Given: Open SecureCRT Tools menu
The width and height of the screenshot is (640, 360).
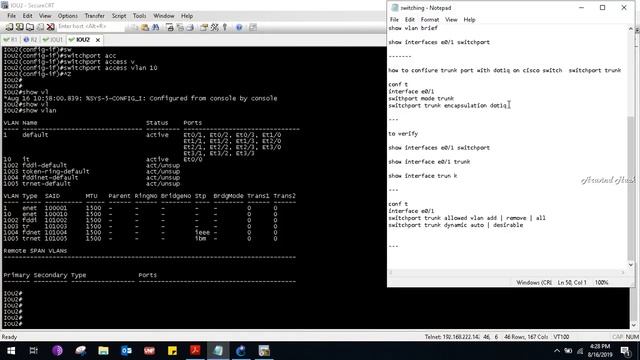Looking at the screenshot, I should (139, 16).
